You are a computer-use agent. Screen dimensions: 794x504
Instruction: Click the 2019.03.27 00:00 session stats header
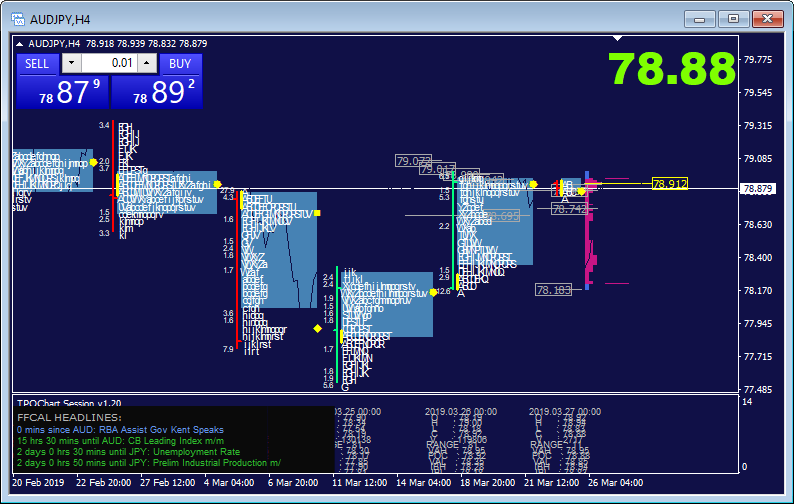pyautogui.click(x=565, y=412)
